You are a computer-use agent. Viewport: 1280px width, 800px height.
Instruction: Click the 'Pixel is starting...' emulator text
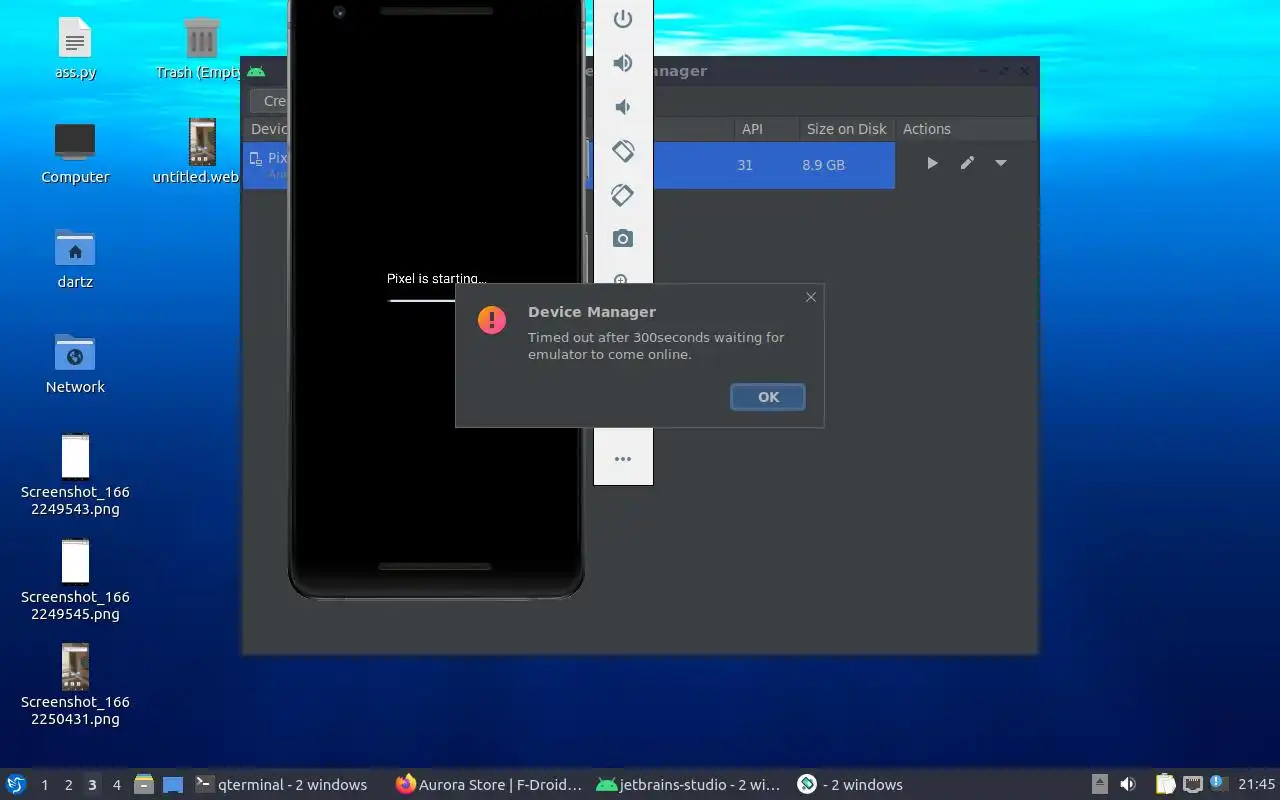436,279
